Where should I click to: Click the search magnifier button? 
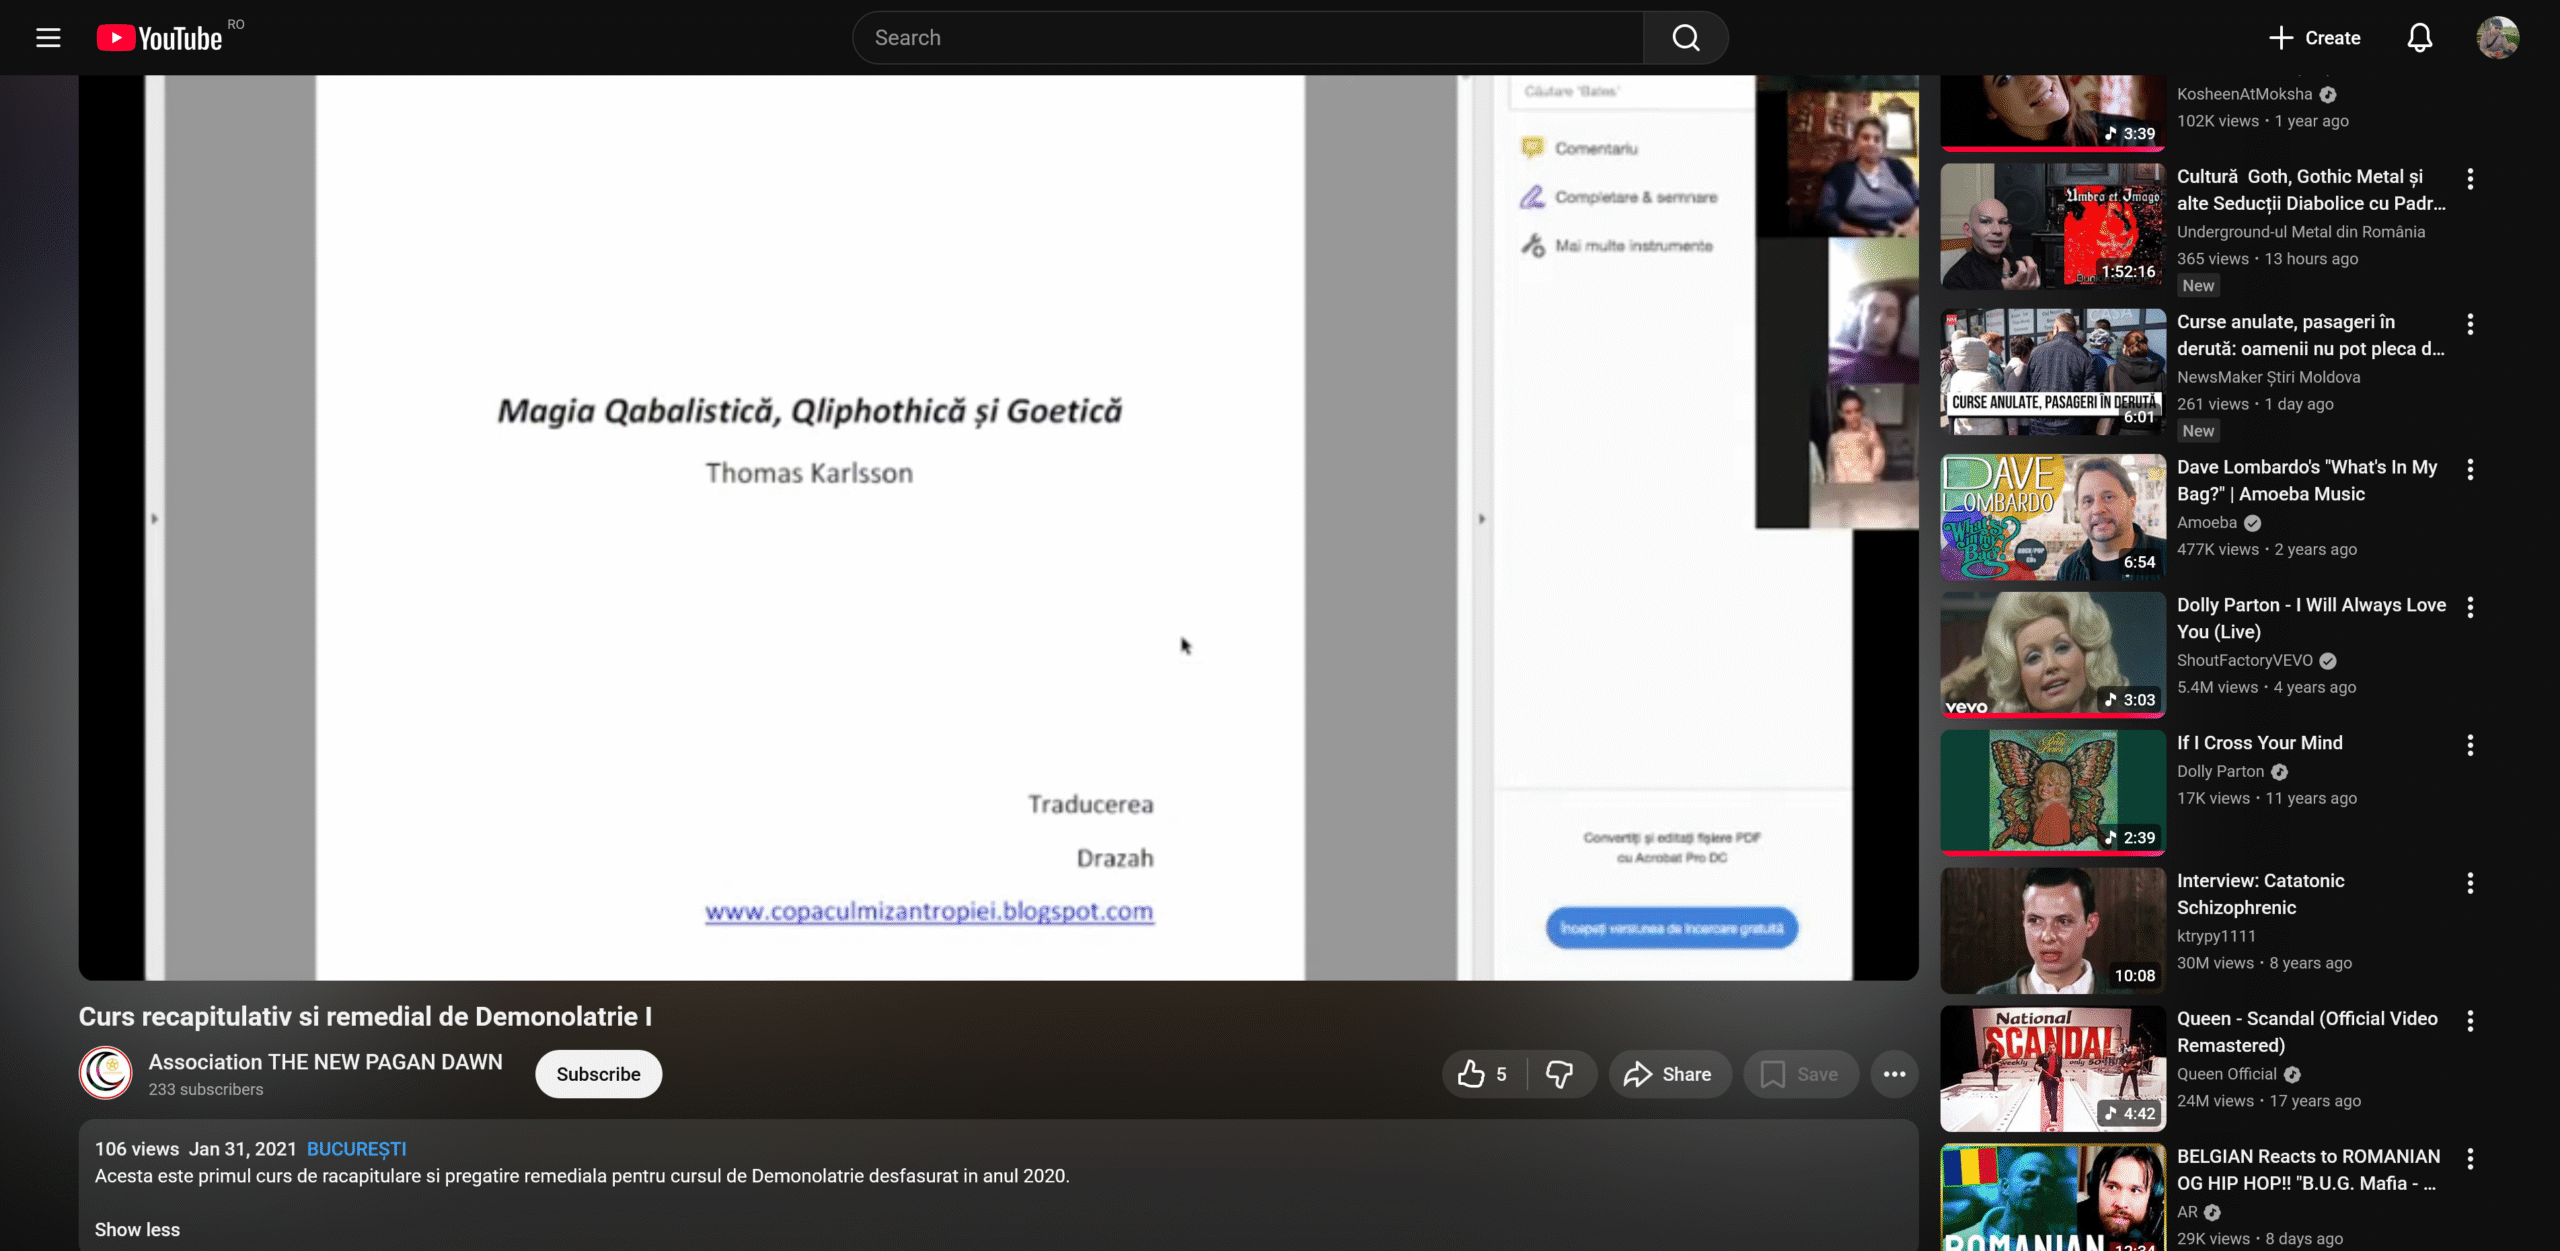(x=1686, y=38)
